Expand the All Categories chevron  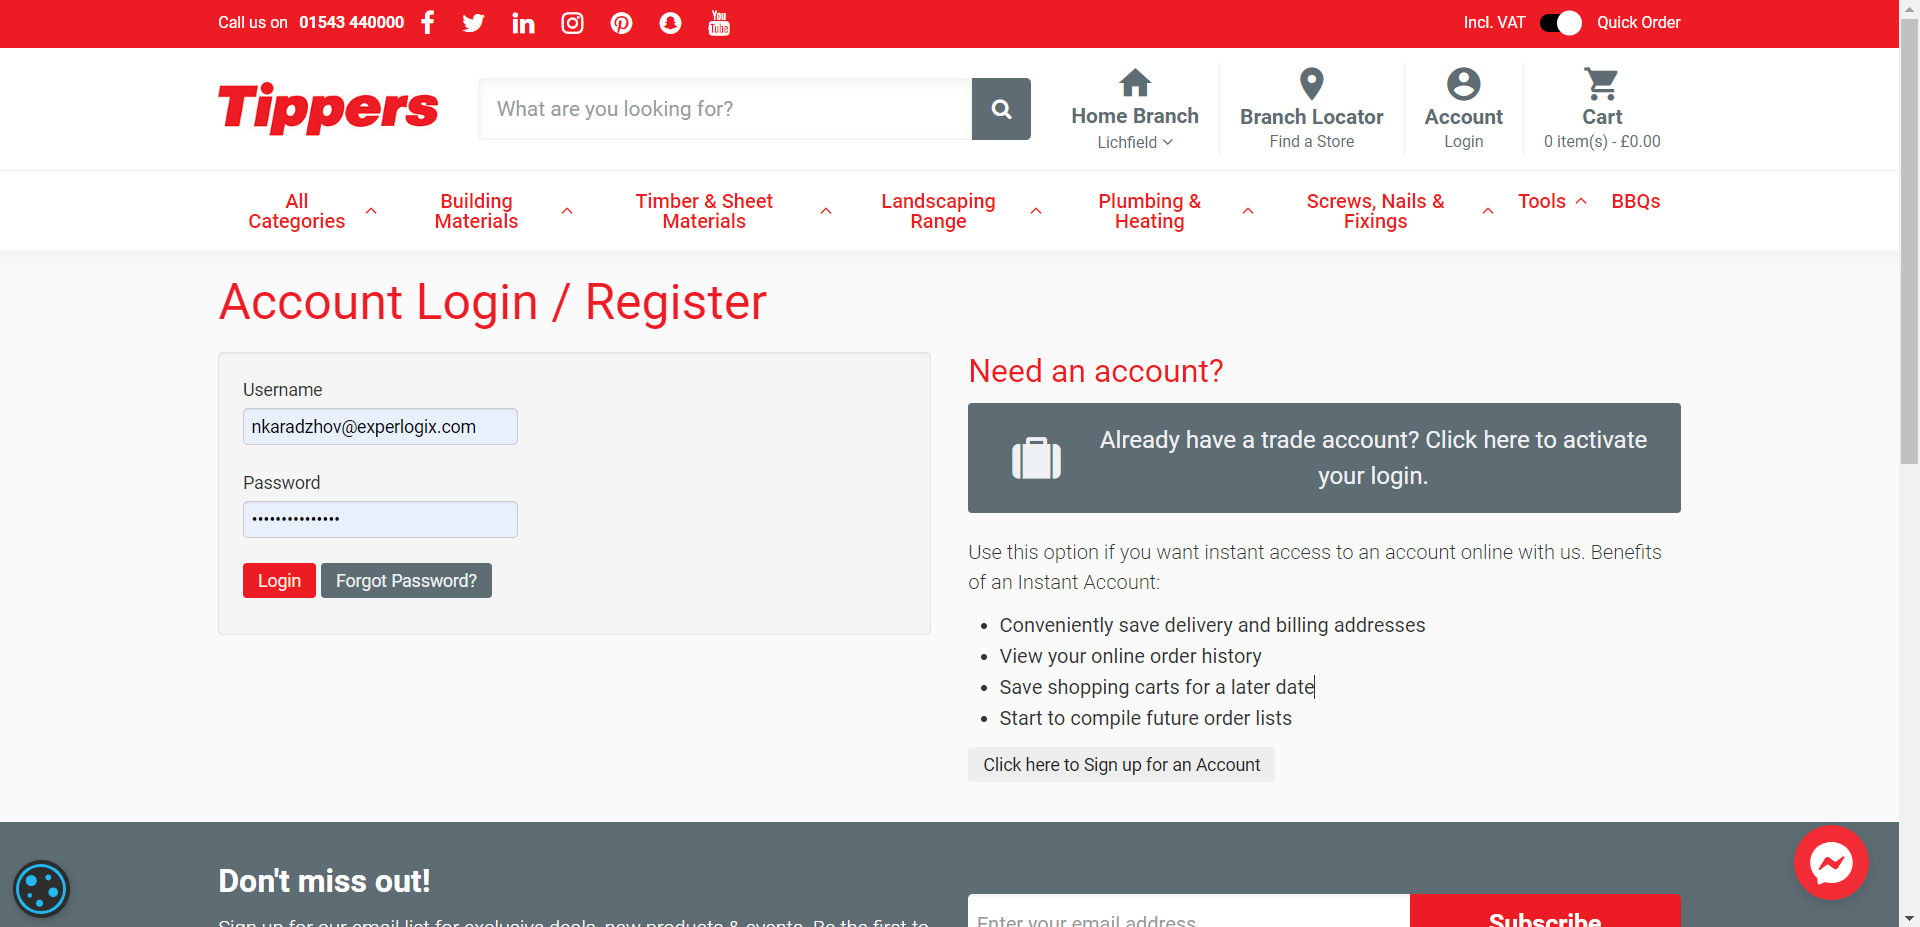[371, 211]
